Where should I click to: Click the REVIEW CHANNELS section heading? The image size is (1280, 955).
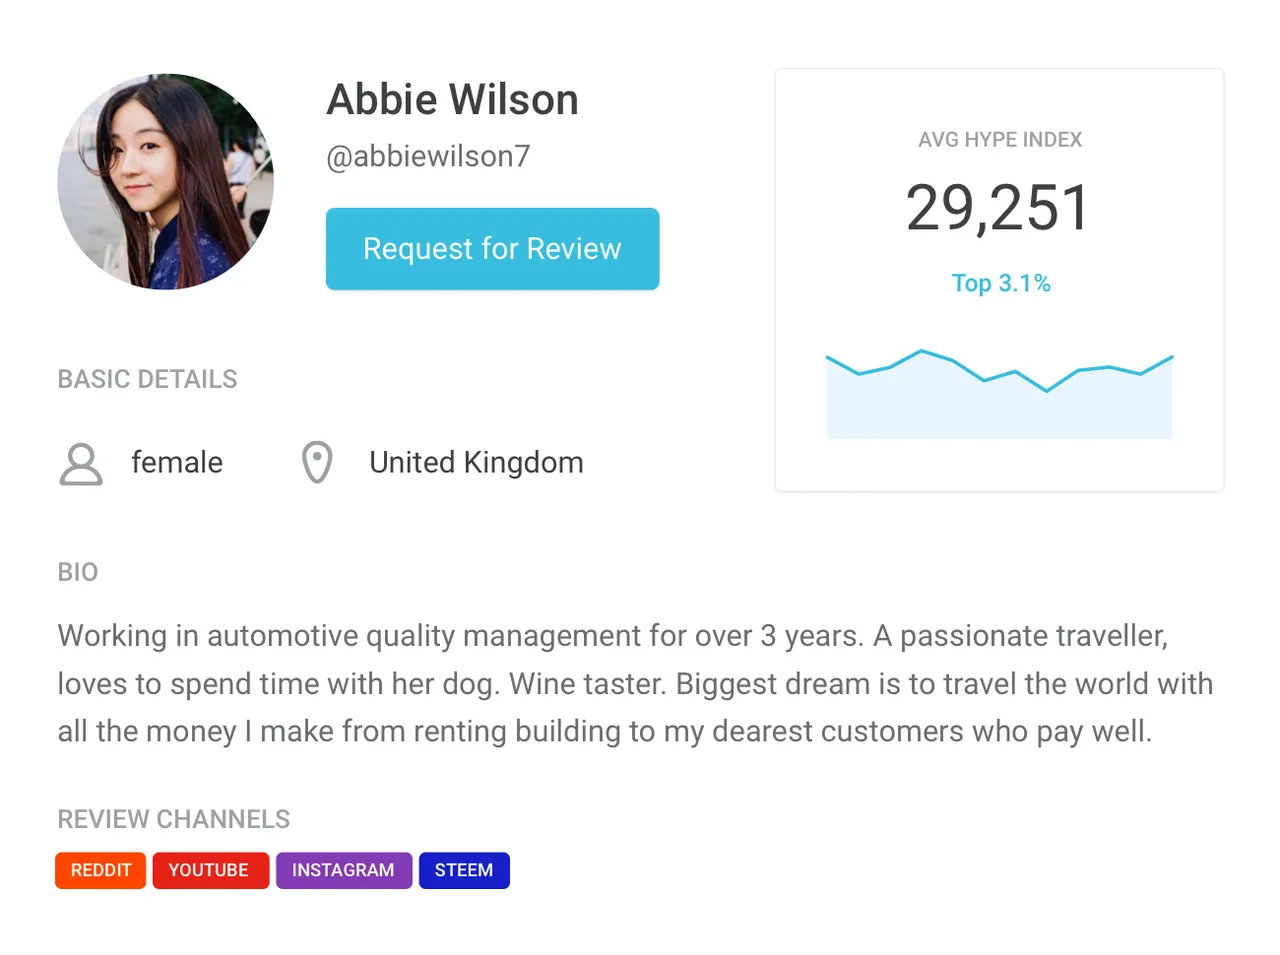coord(174,819)
